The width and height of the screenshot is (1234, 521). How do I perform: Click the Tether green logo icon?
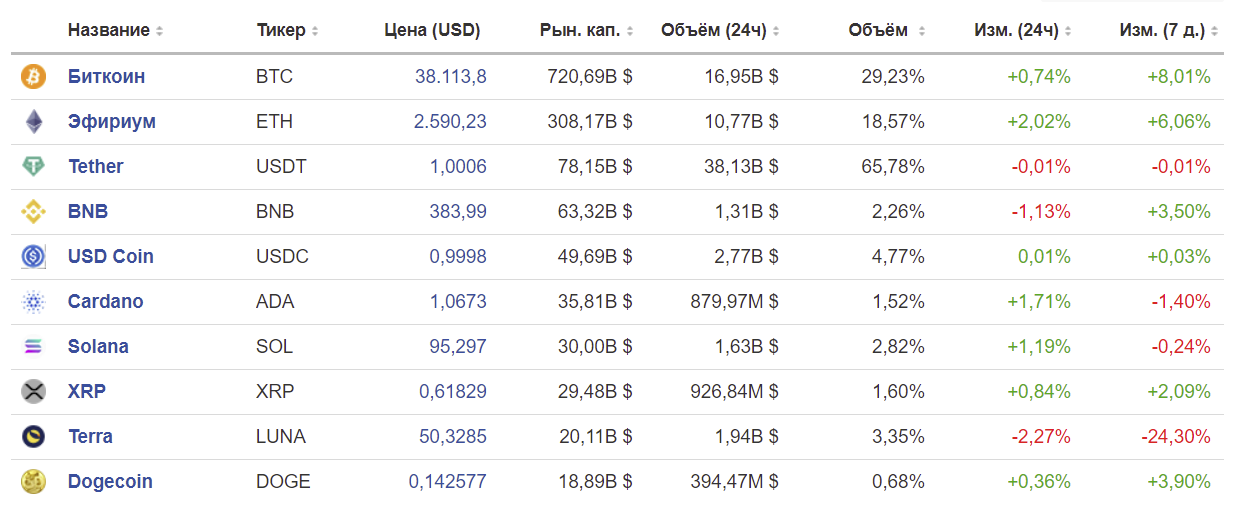coord(34,166)
